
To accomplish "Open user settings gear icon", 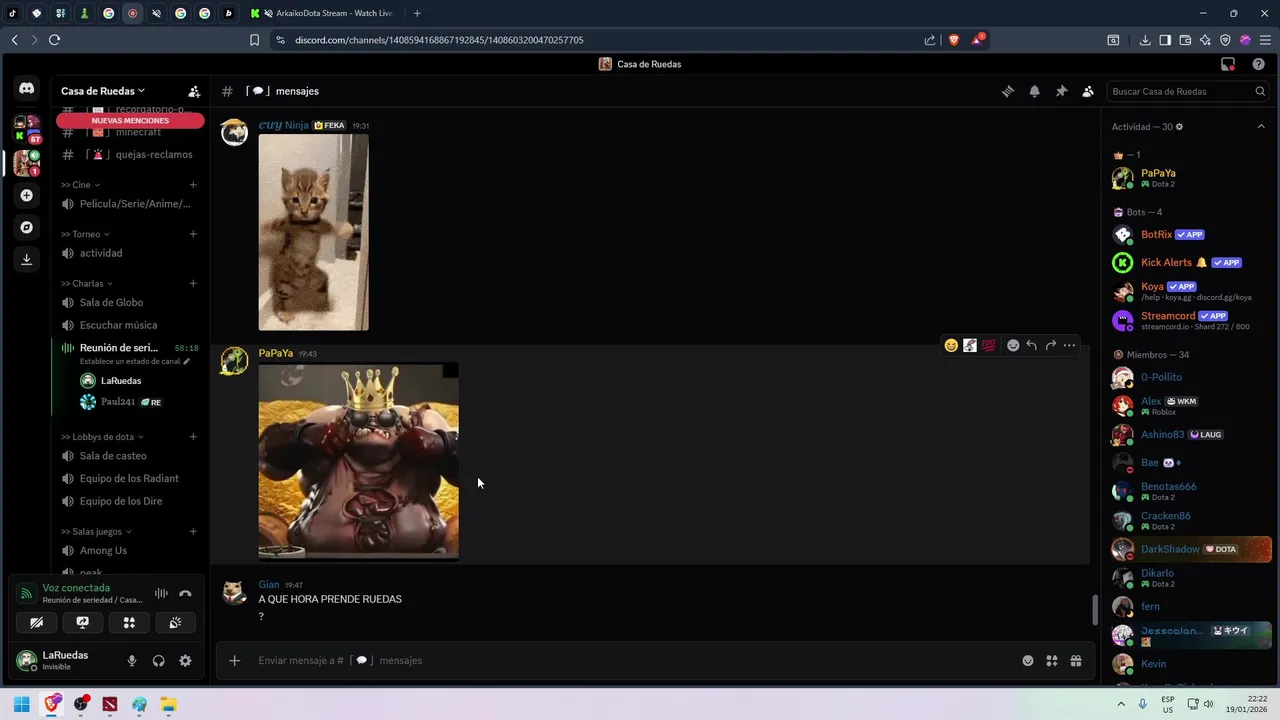I will click(x=185, y=661).
